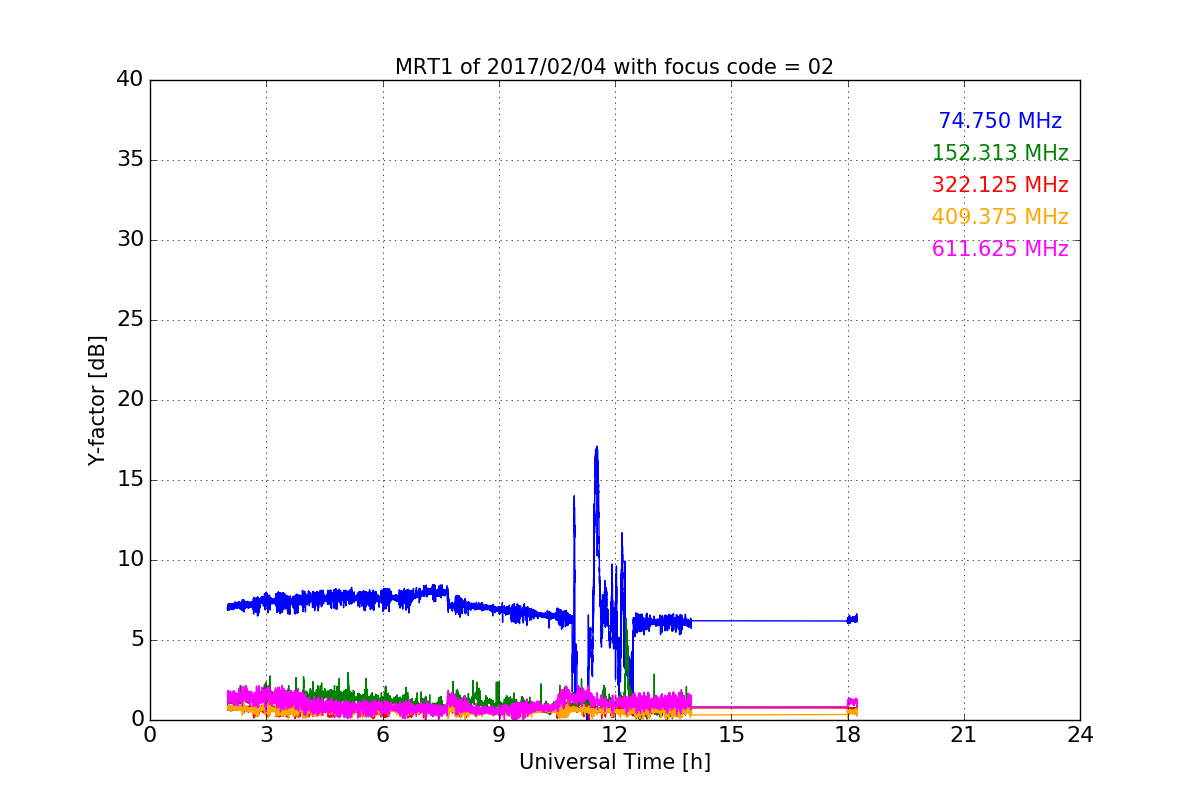Click the x-axis tick value 3
1200x800 pixels.
[x=266, y=735]
